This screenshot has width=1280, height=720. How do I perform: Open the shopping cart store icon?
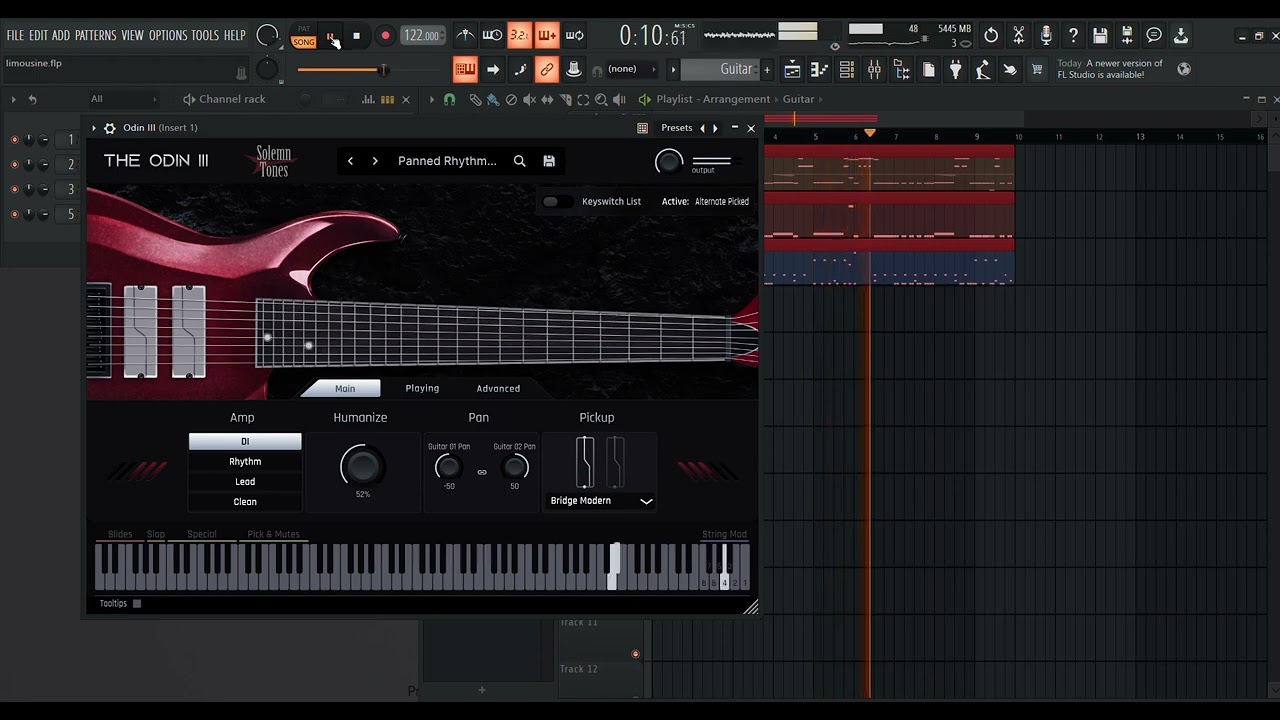point(1037,69)
